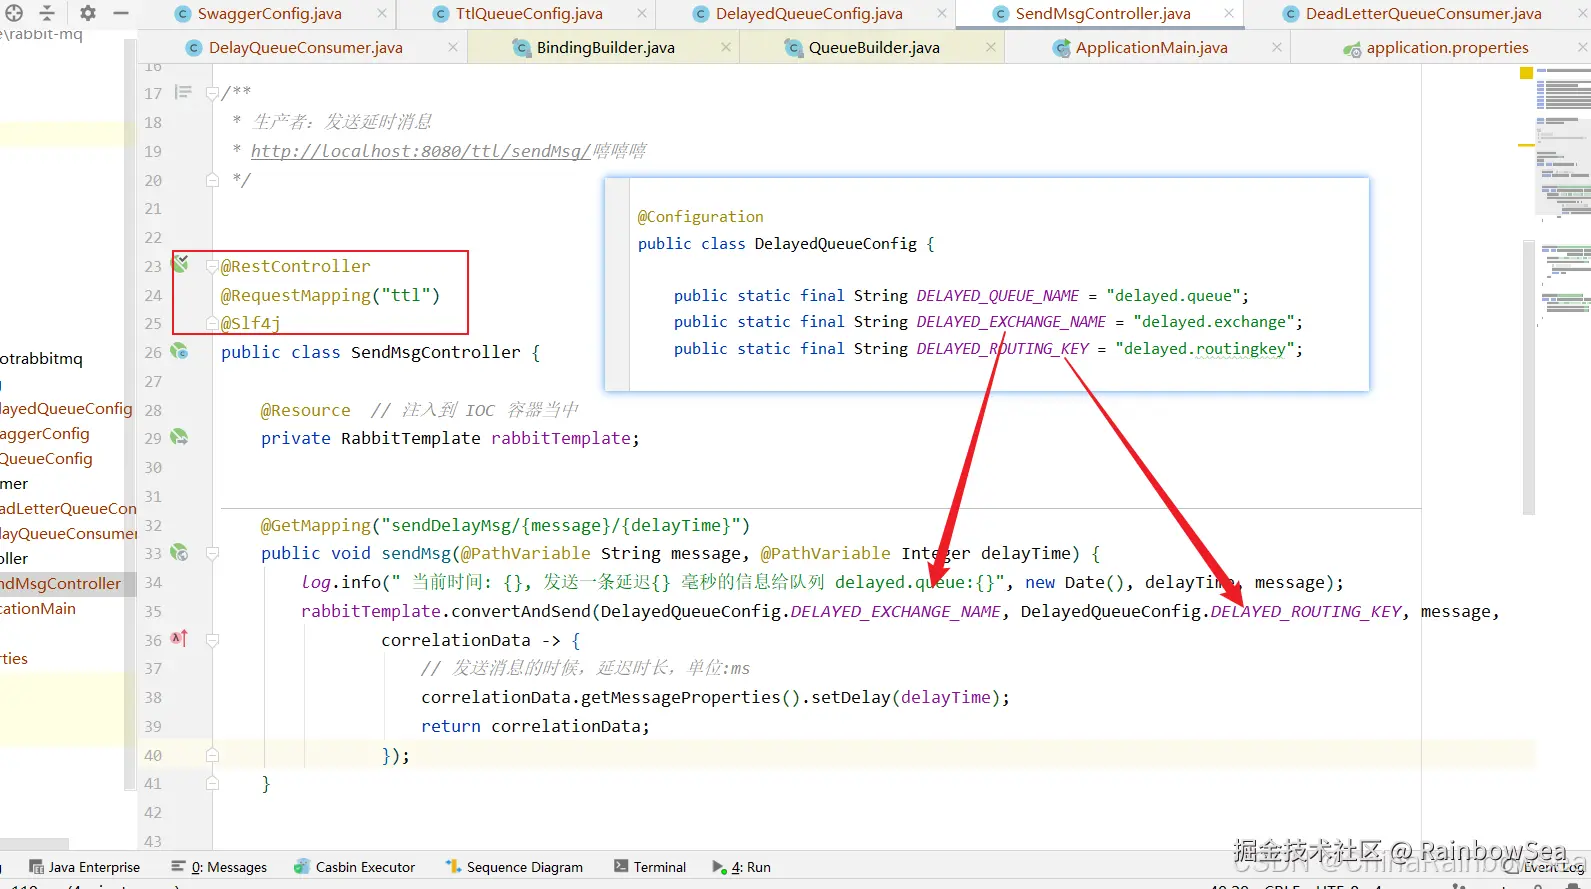Toggle the fold end marker at line 40

tap(212, 755)
